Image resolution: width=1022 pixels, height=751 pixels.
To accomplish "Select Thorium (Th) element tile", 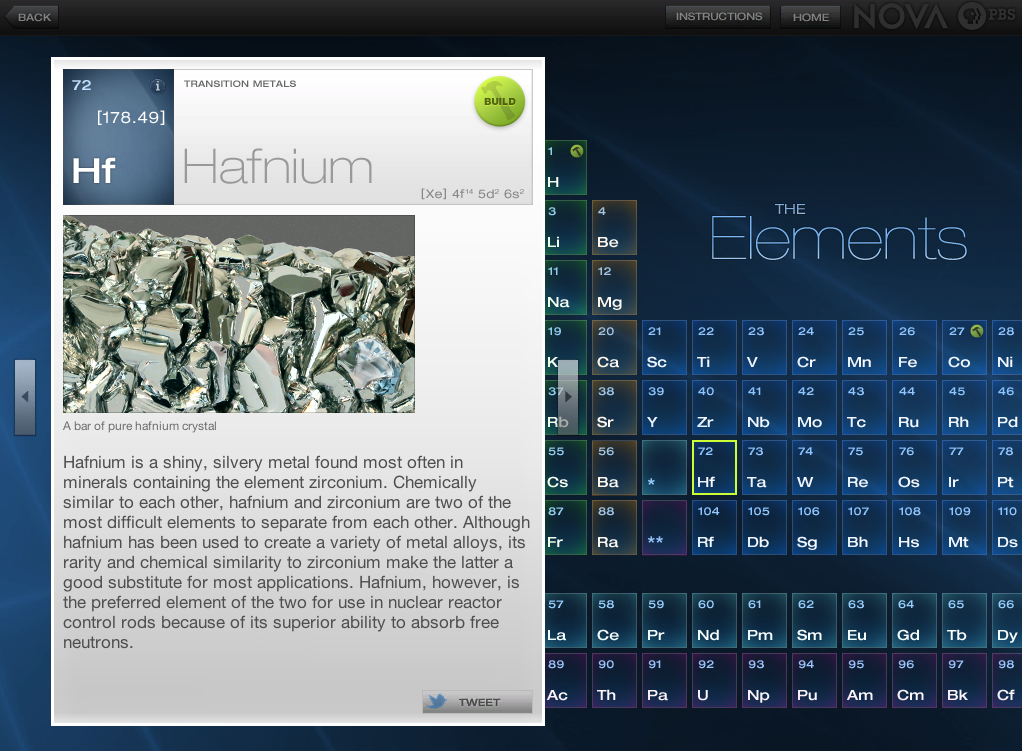I will (614, 681).
